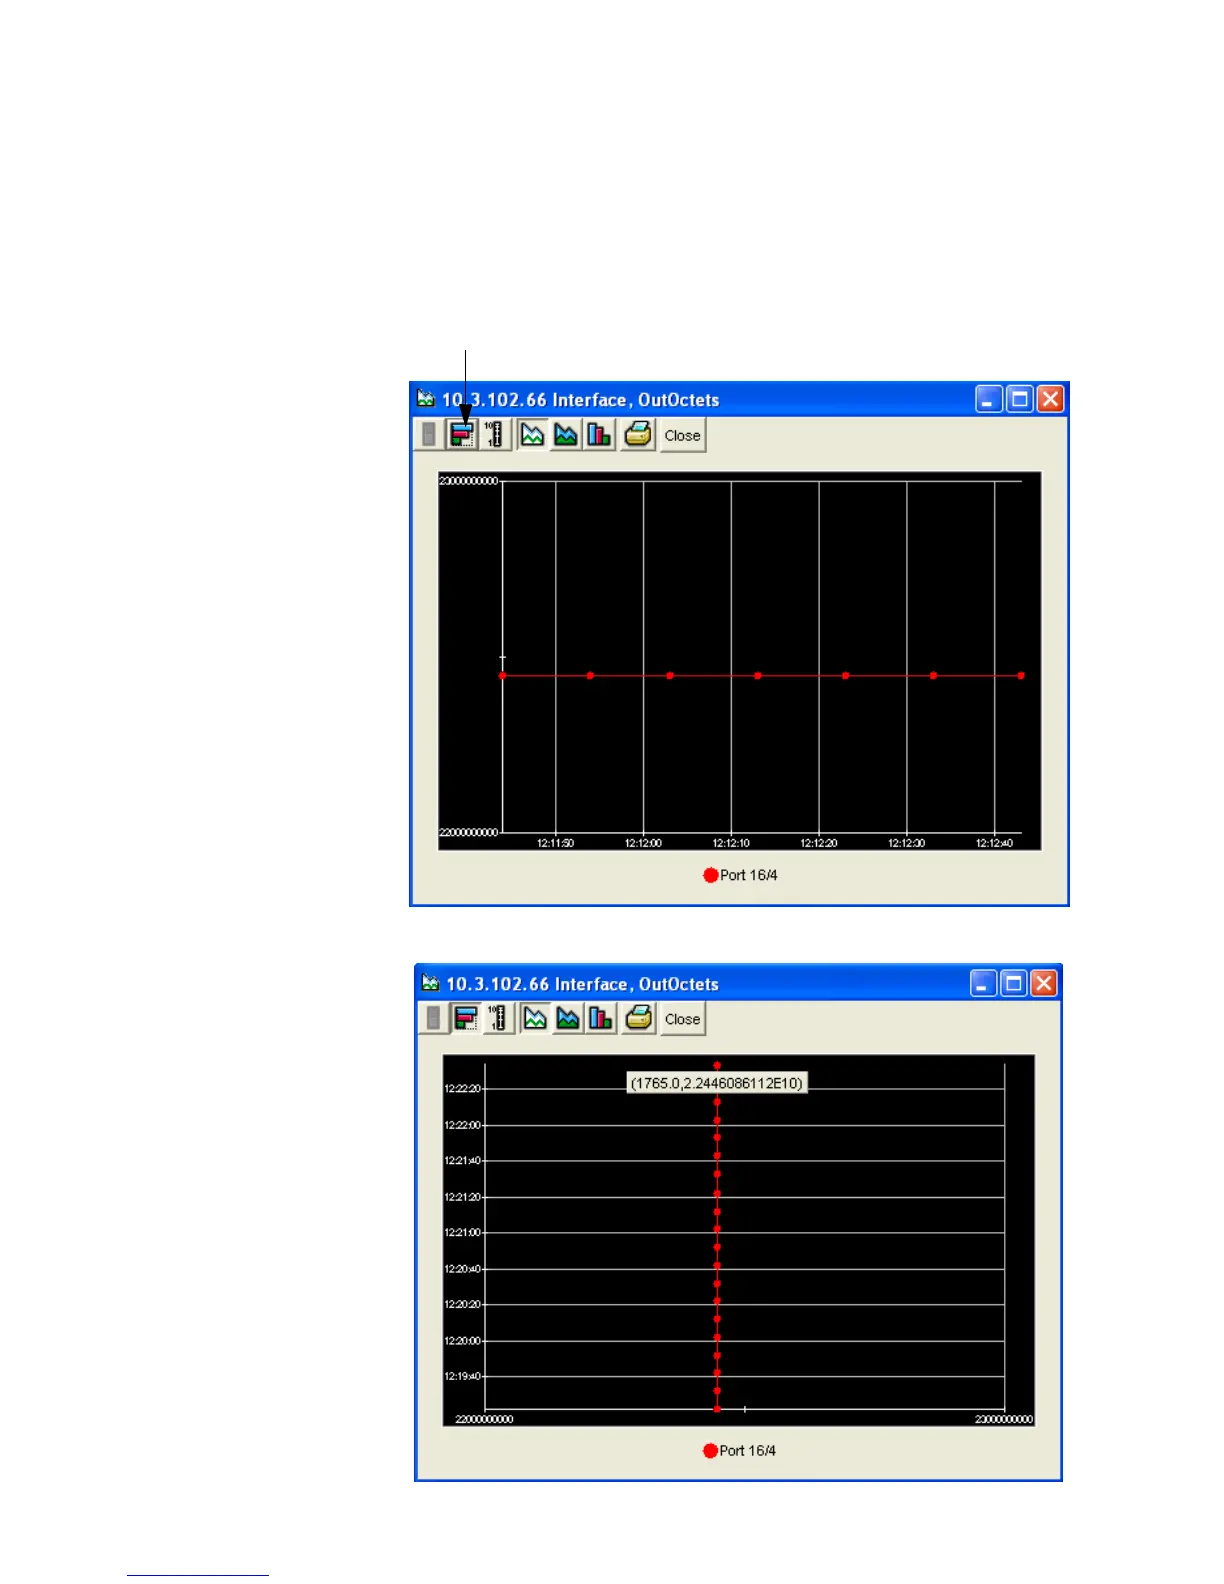Click the title bar chart icon of upper window
1224x1584 pixels.
point(426,399)
